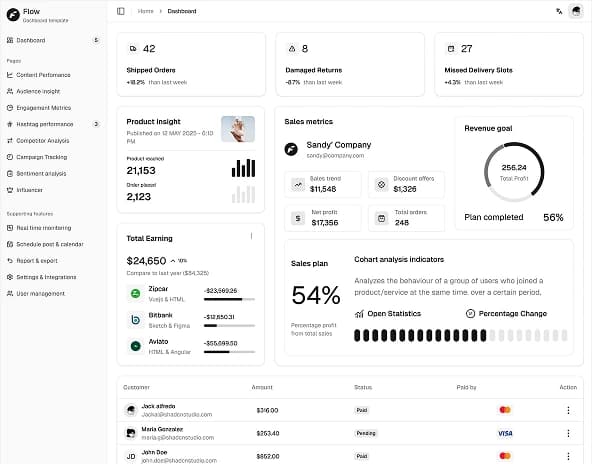
Task: Open action menu for Maria Gonzalez row
Action: [568, 433]
